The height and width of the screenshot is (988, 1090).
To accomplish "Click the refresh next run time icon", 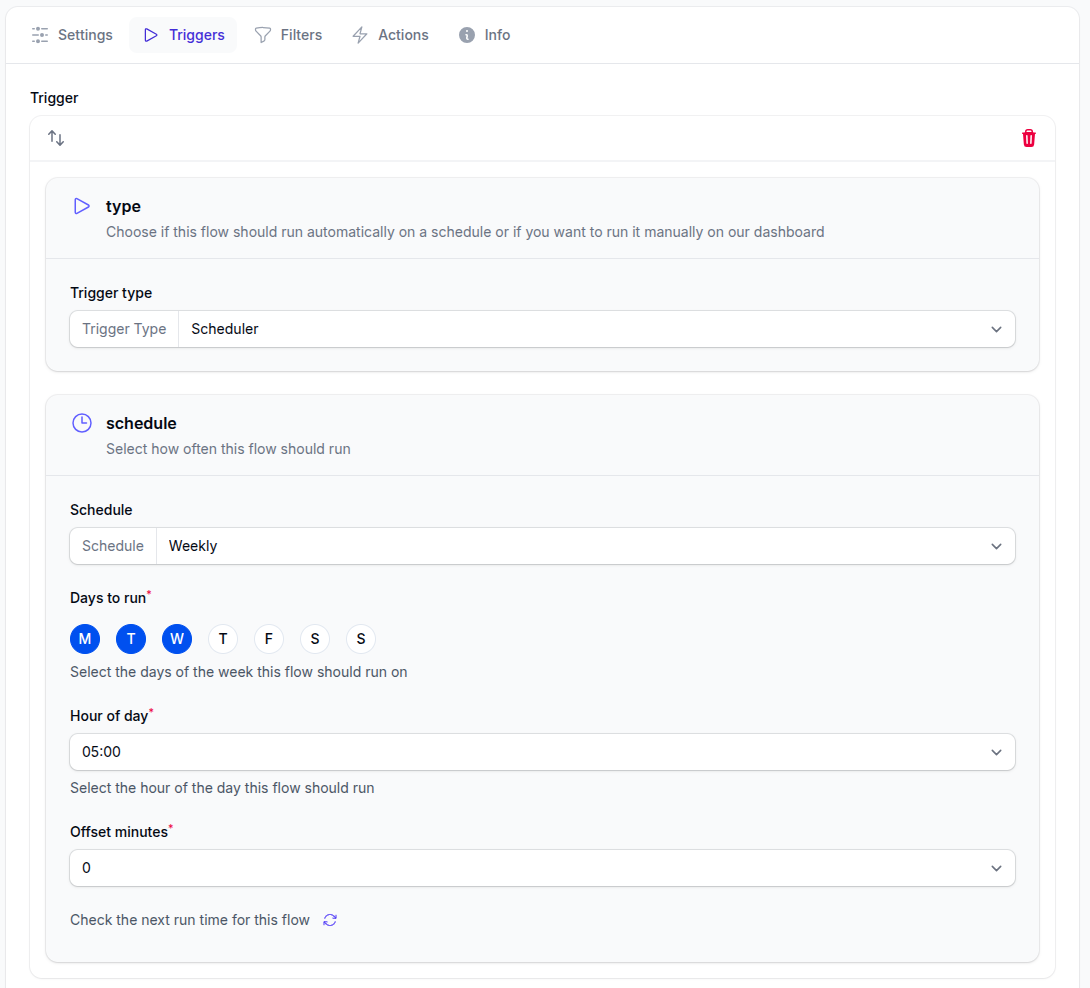I will pyautogui.click(x=330, y=920).
